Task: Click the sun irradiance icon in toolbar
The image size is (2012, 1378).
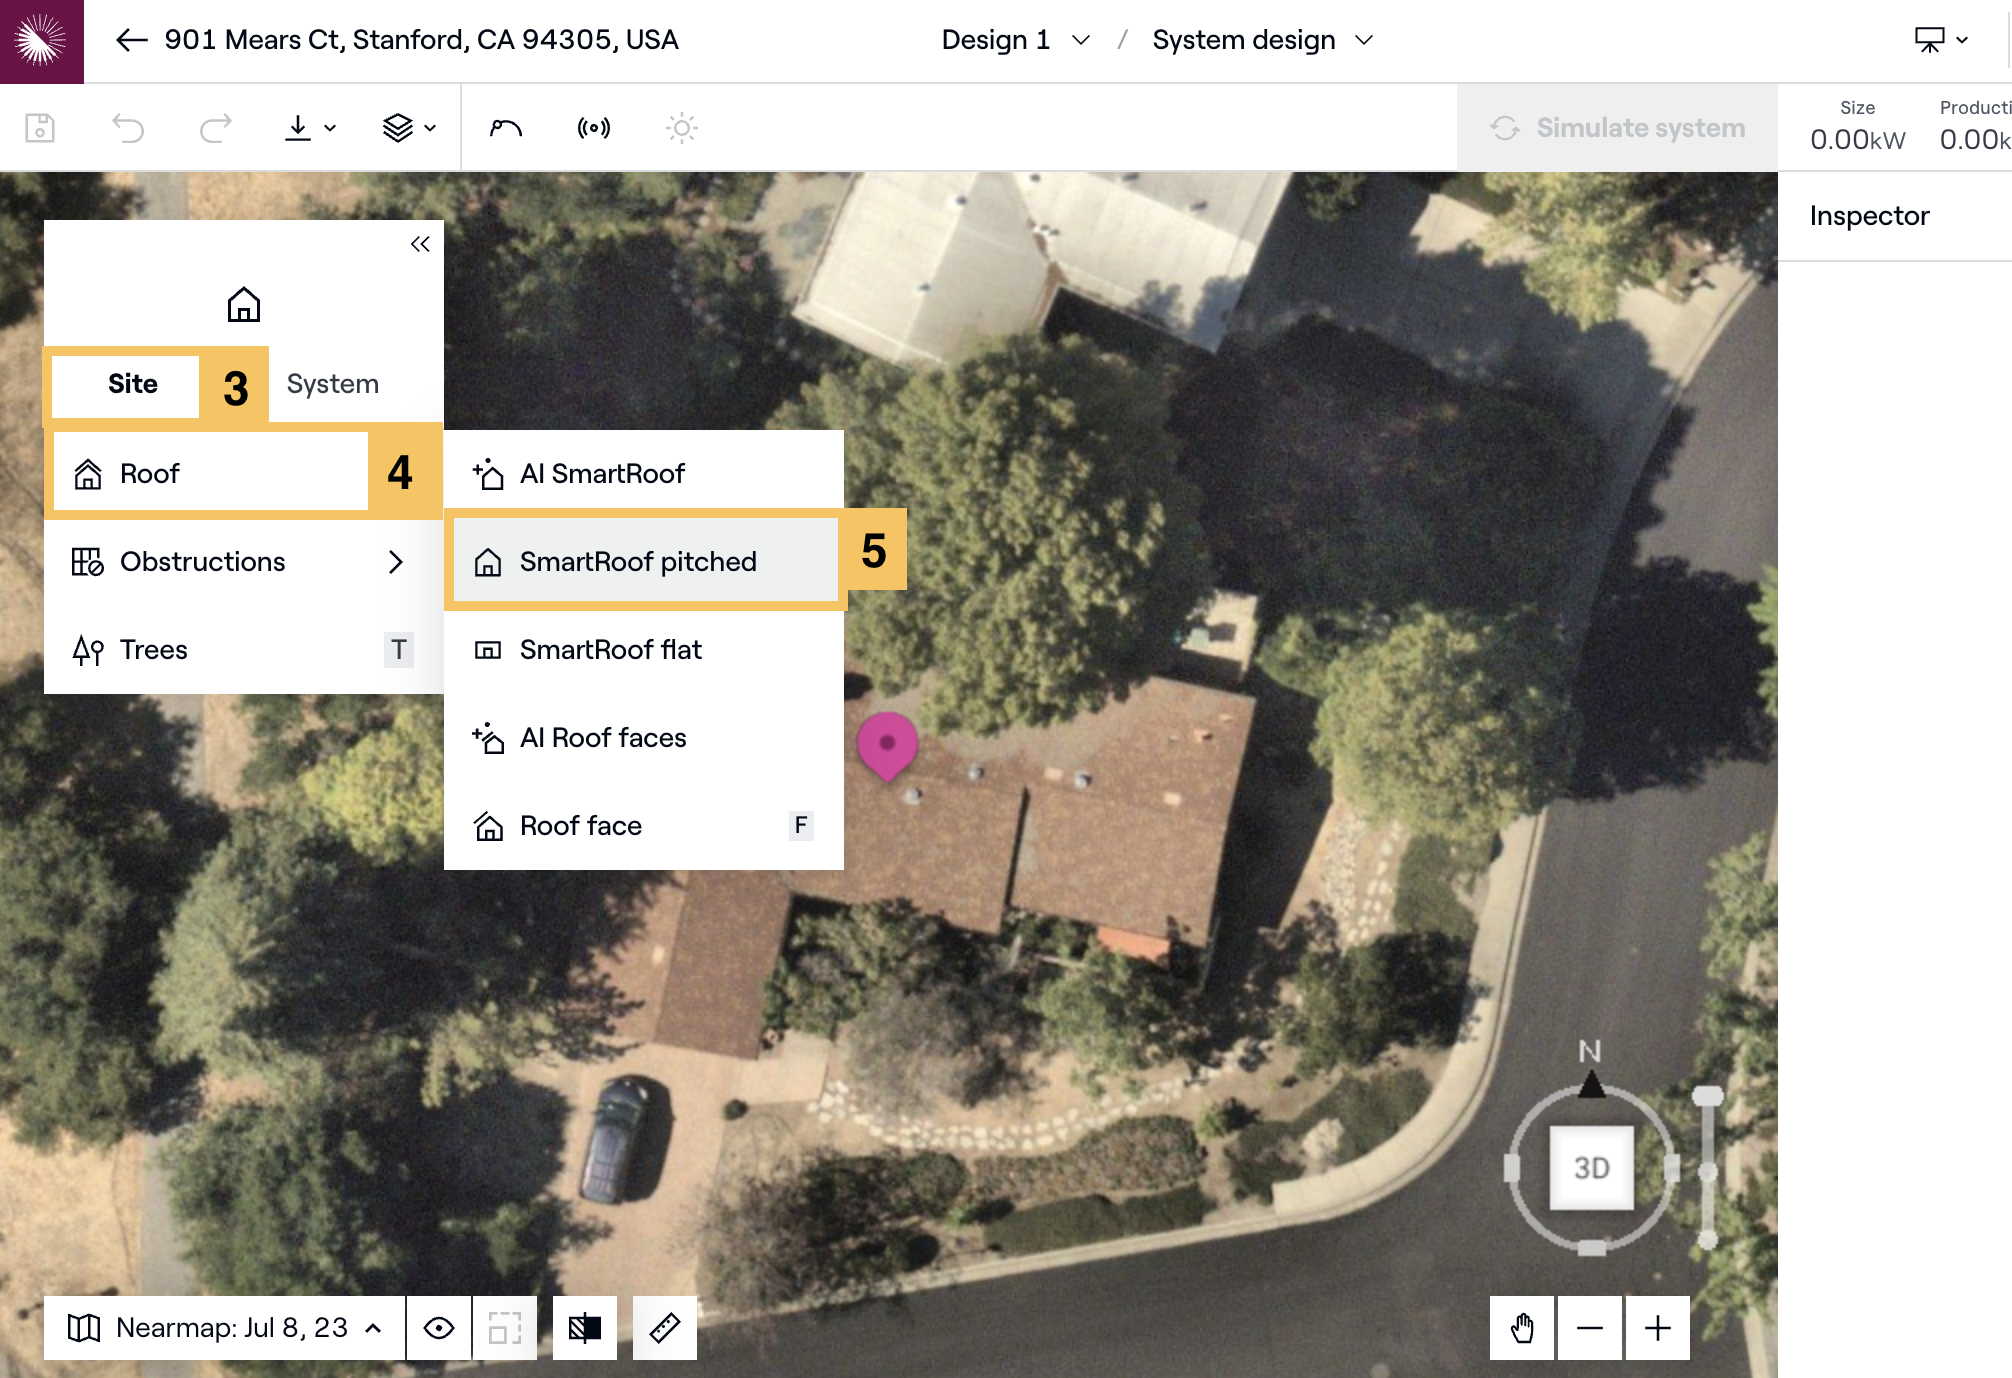Action: point(681,128)
